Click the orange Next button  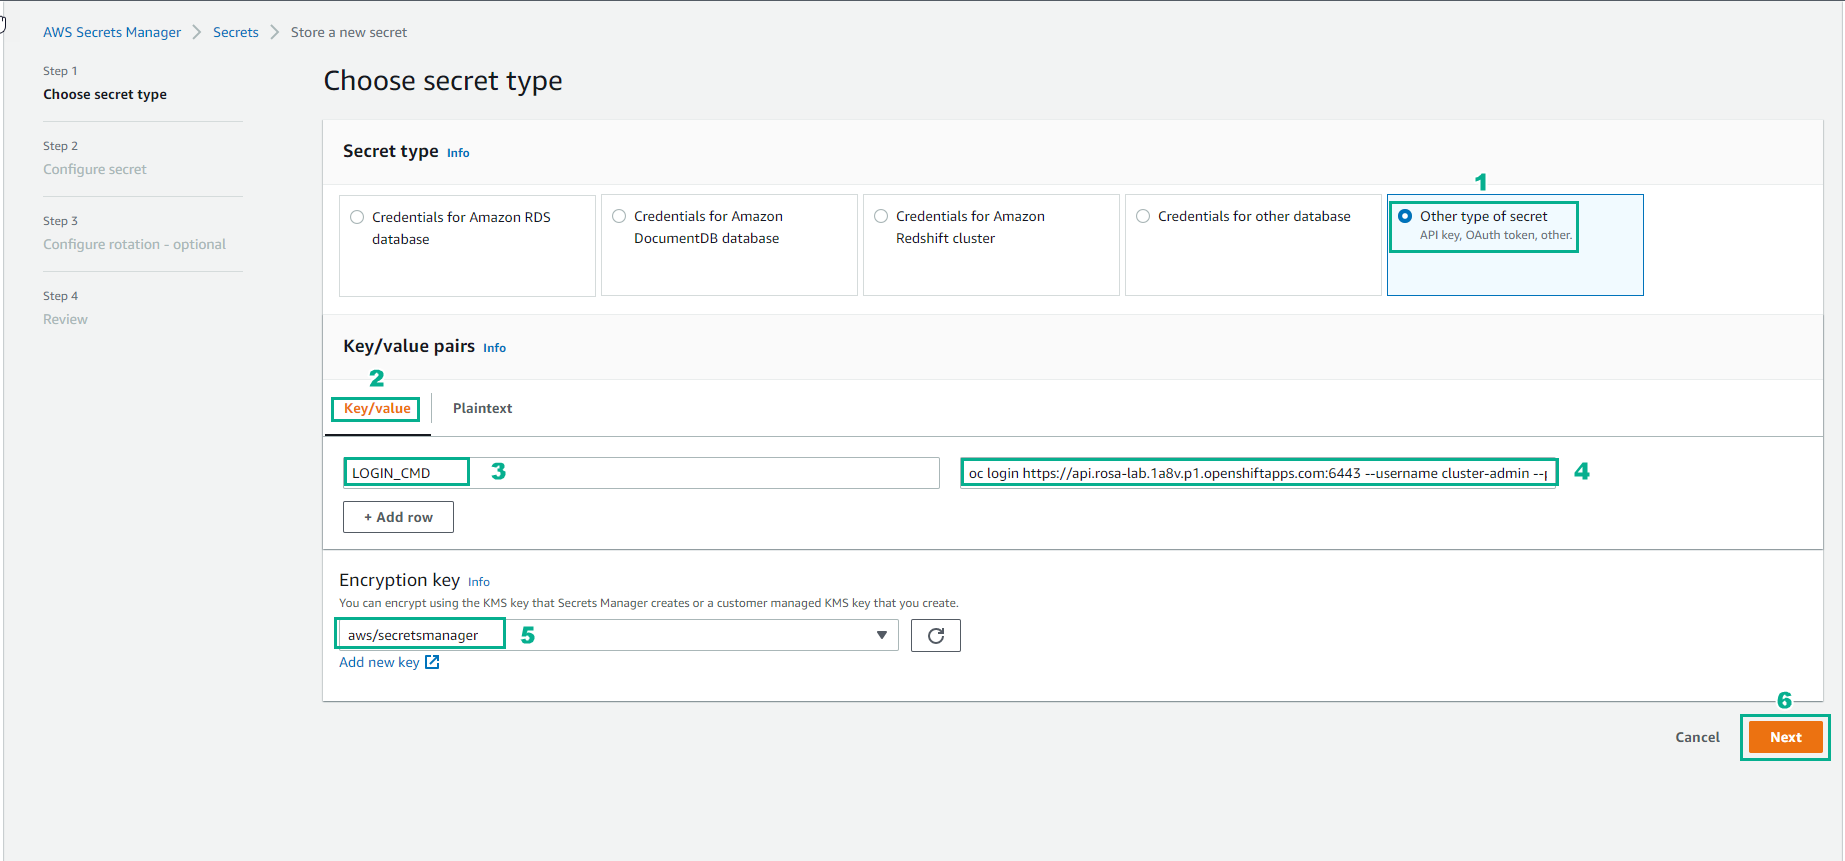(1785, 737)
